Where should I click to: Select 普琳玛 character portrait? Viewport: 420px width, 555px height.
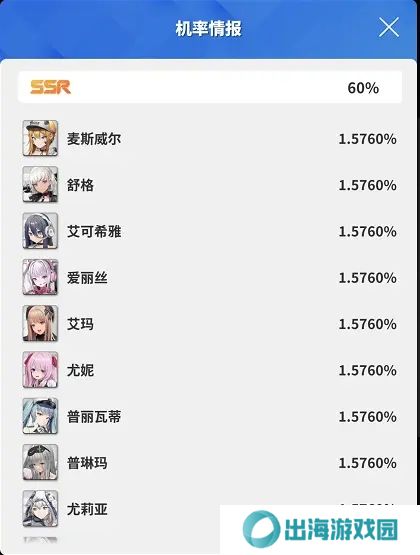pos(40,463)
